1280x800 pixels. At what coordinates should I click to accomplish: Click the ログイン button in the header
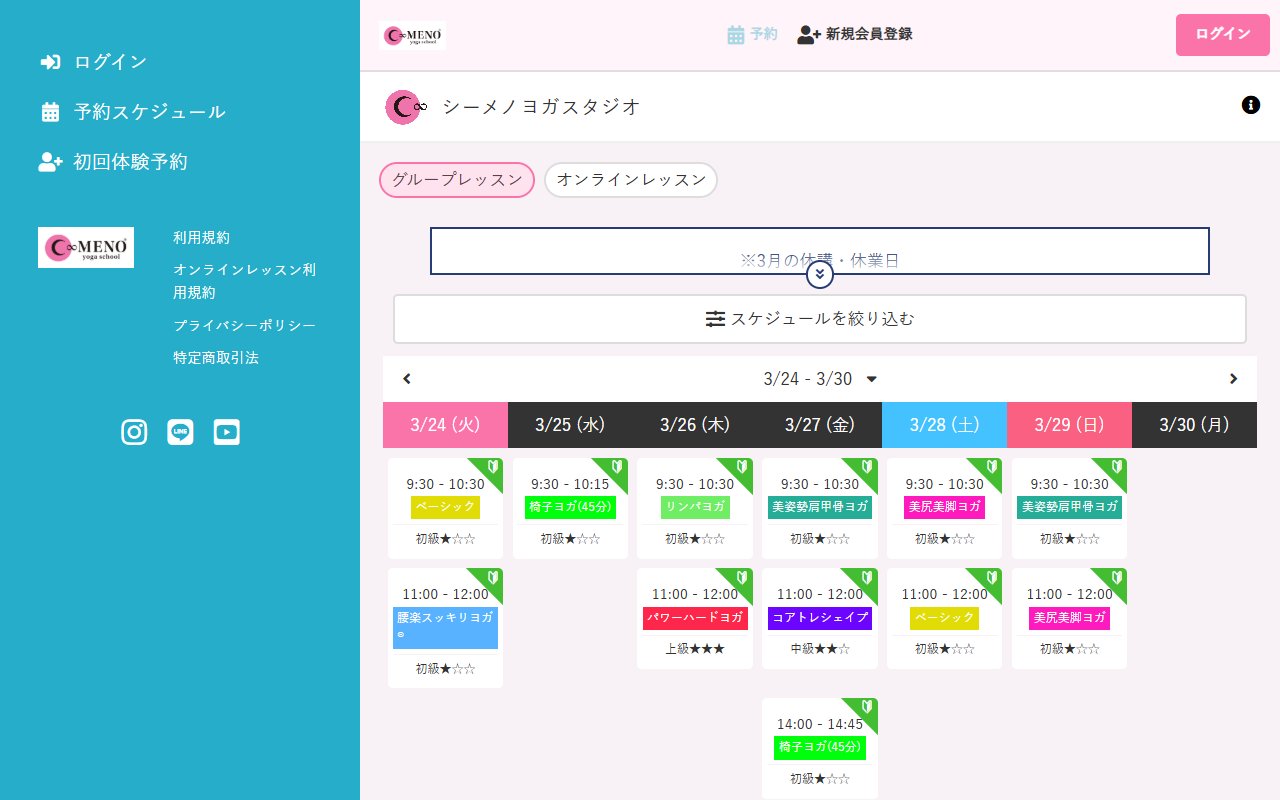coord(1222,34)
